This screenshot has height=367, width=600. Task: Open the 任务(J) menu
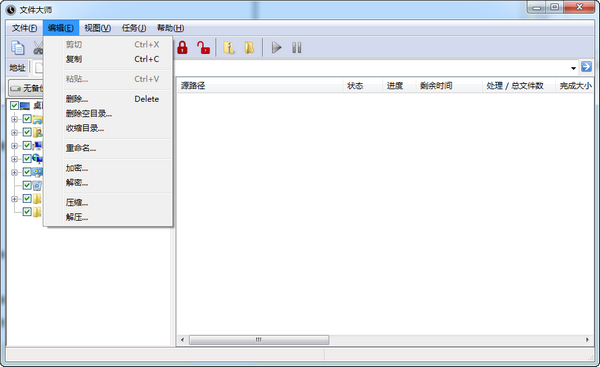pos(134,28)
